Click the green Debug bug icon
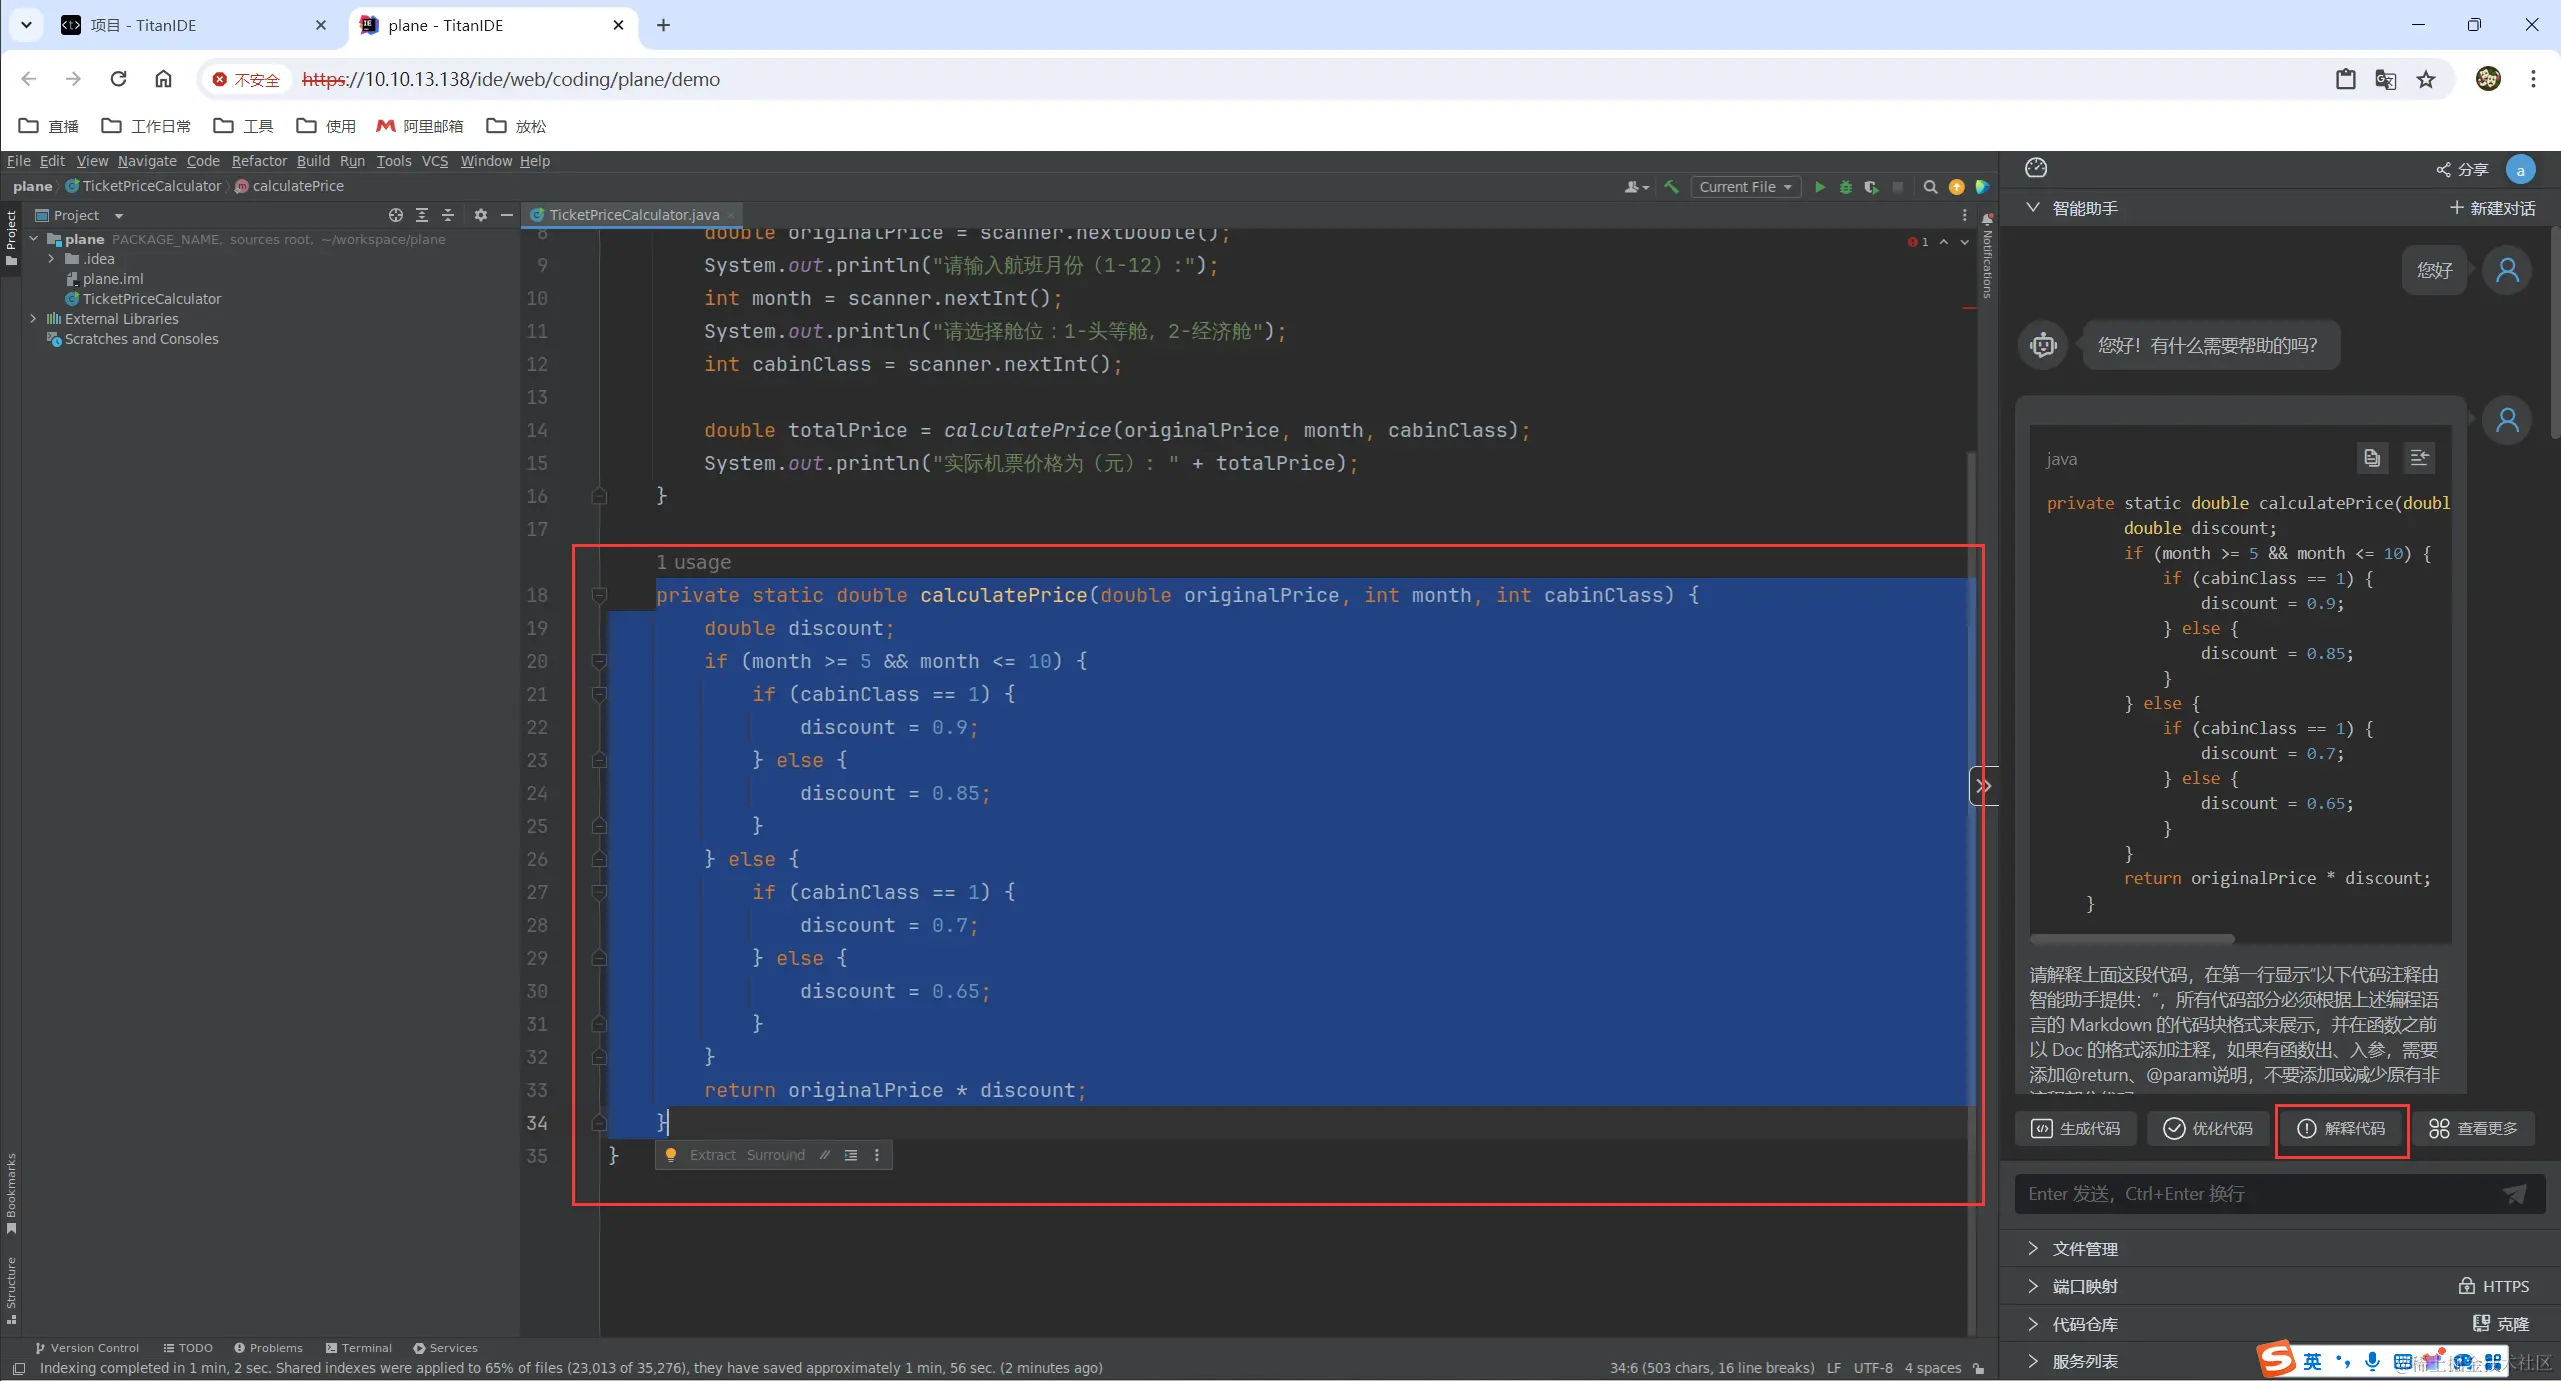 click(1846, 187)
